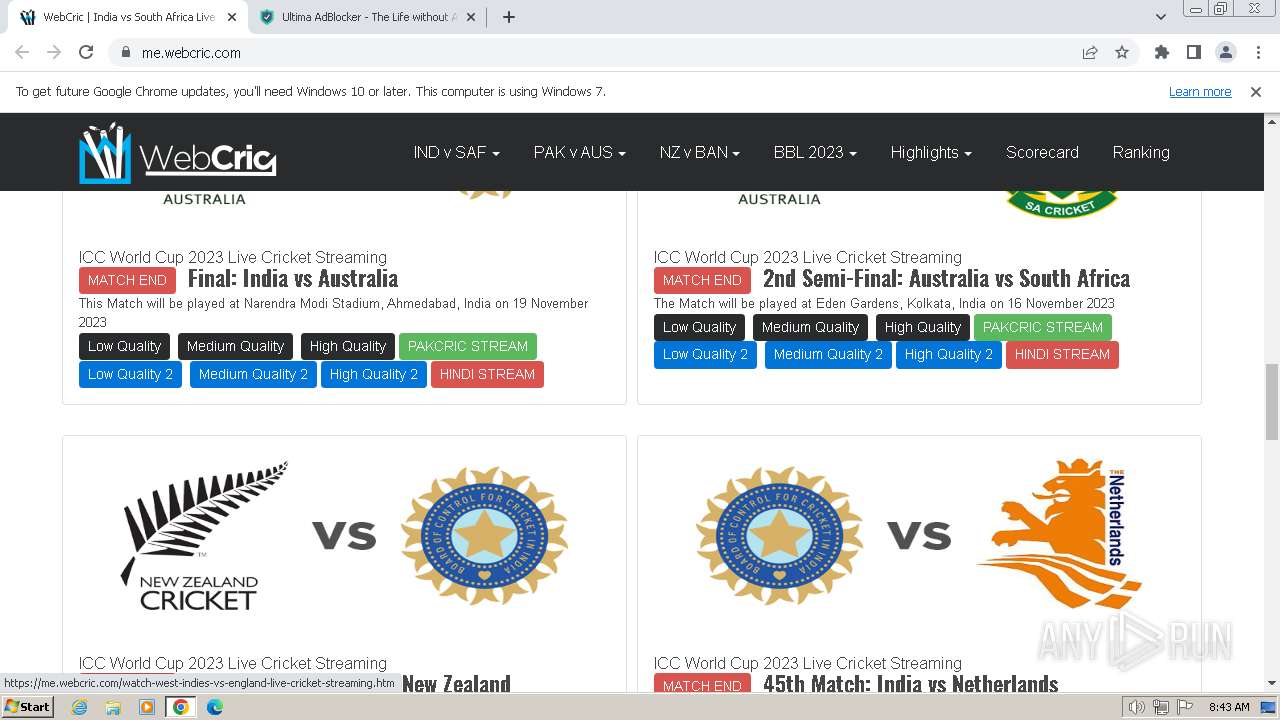Image resolution: width=1280 pixels, height=720 pixels.
Task: Click MATCH END badge for the Final
Action: click(x=127, y=280)
